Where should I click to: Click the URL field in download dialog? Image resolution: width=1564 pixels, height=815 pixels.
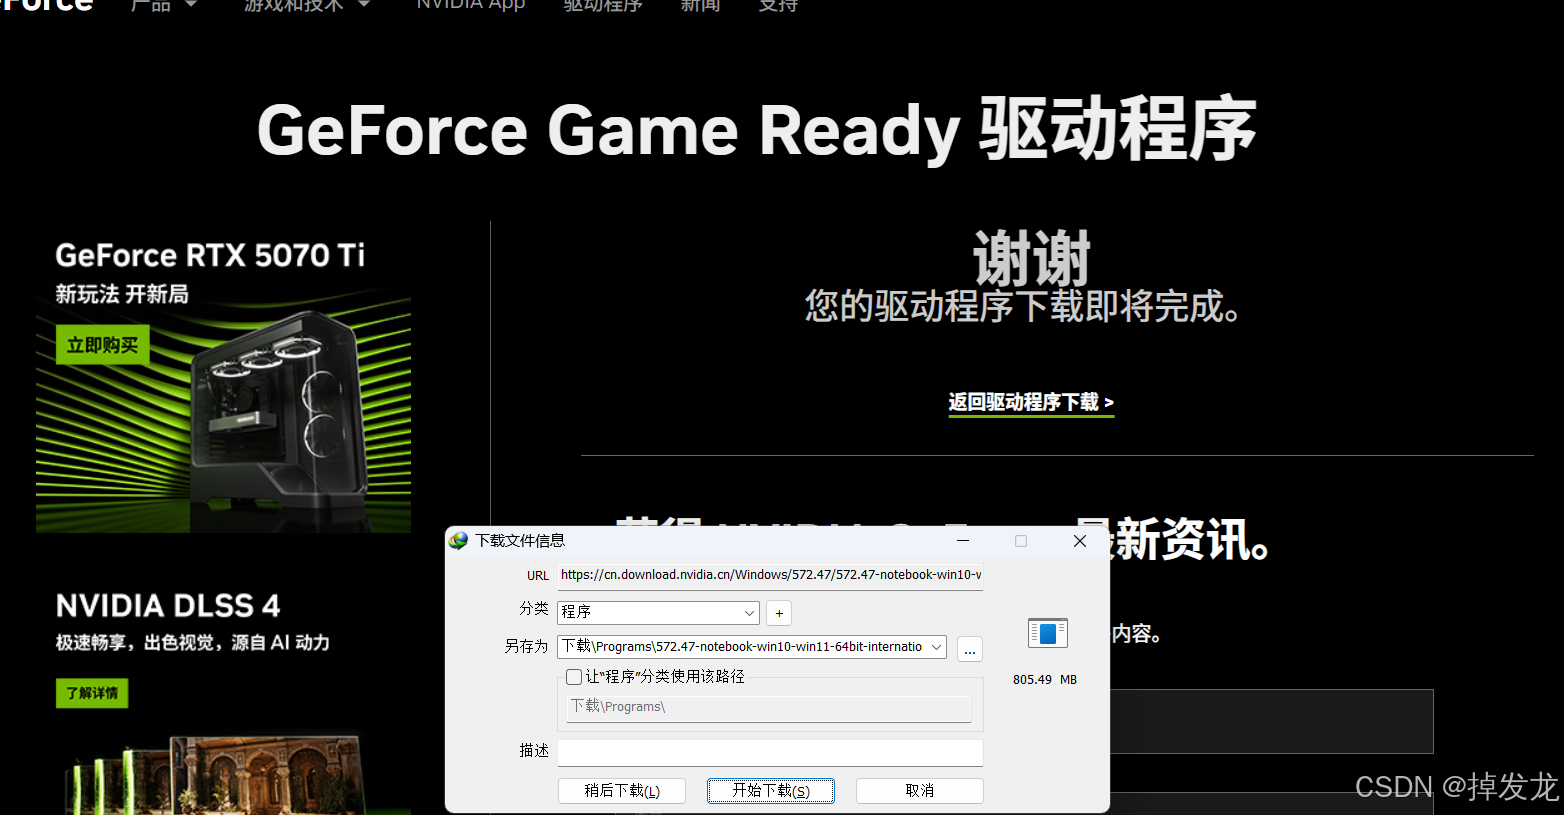coord(770,575)
